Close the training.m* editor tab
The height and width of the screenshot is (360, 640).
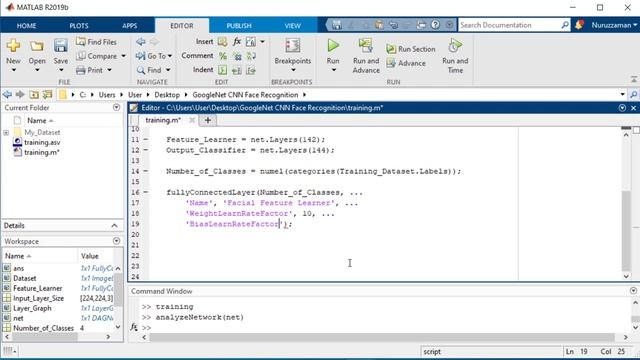[x=192, y=120]
